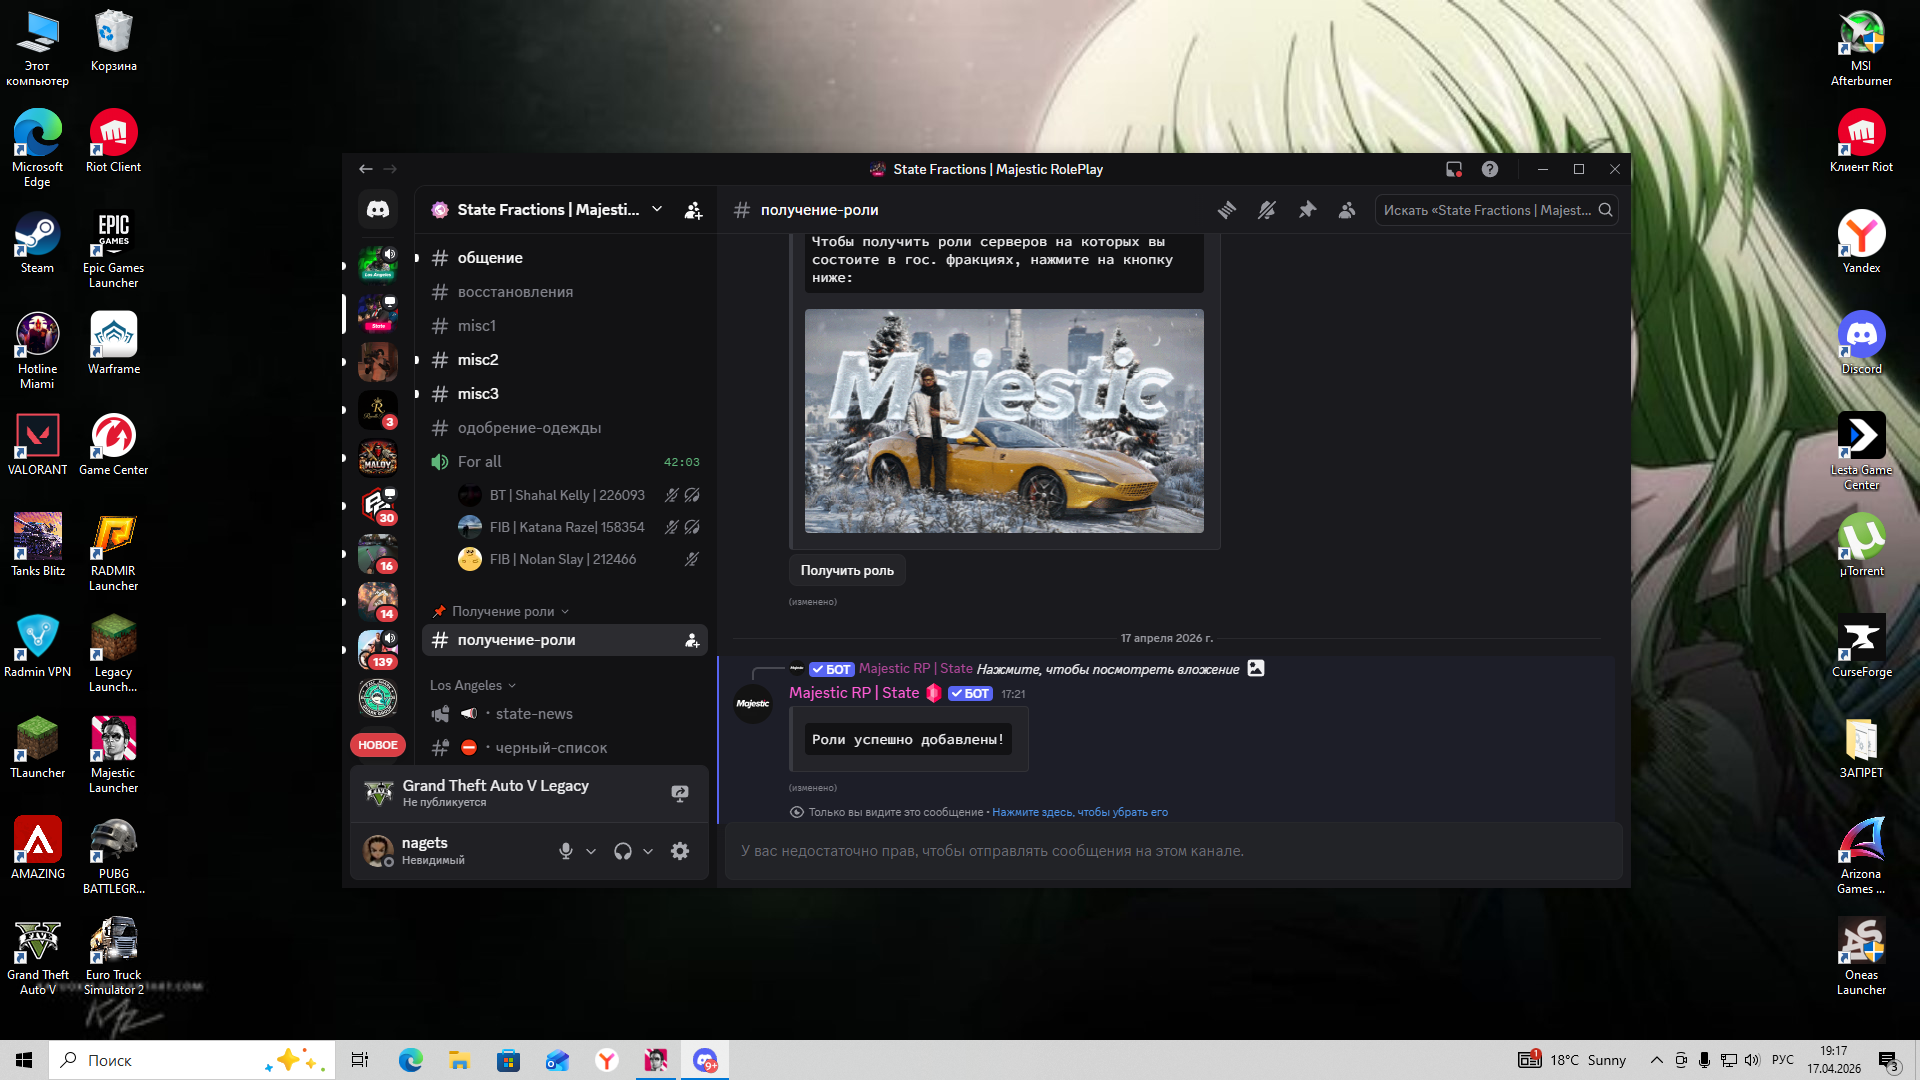Click link to dismiss the ephemeral message

[x=1079, y=812]
